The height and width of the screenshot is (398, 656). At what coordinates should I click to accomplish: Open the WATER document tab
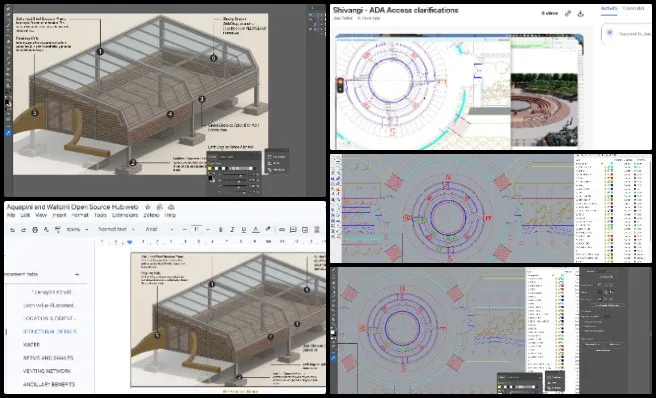click(31, 345)
